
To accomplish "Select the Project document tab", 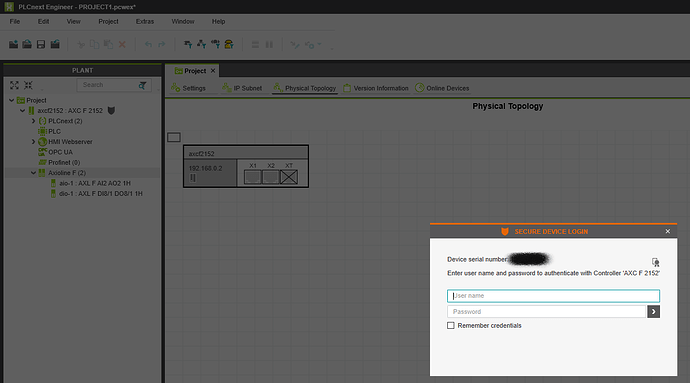I will [x=191, y=71].
